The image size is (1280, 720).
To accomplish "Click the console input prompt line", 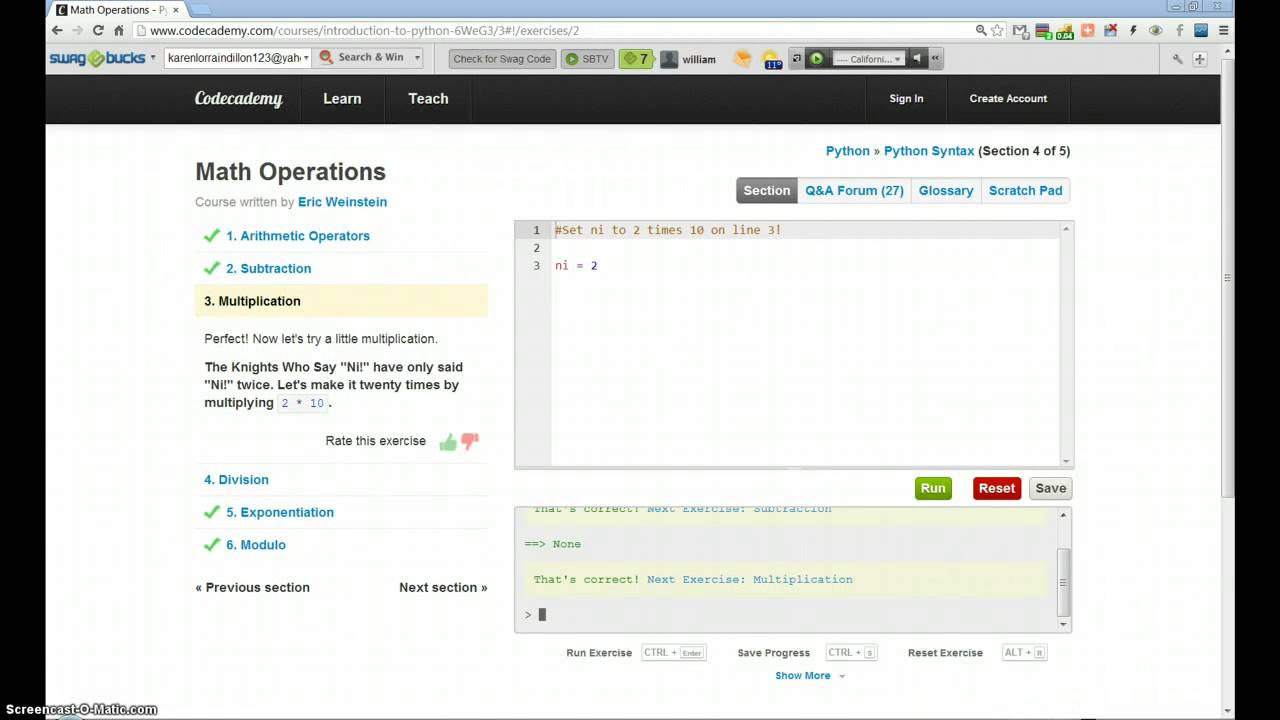I will pos(787,615).
